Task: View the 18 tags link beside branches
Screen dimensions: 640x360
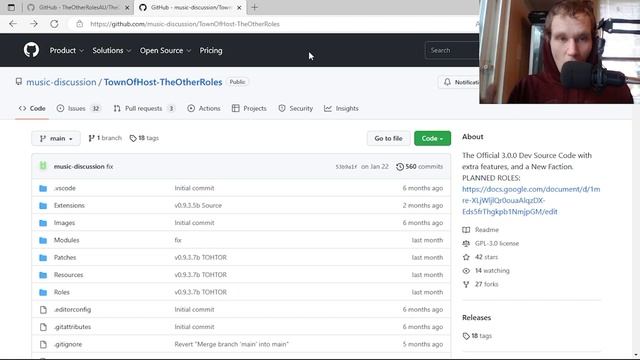Action: [x=144, y=138]
